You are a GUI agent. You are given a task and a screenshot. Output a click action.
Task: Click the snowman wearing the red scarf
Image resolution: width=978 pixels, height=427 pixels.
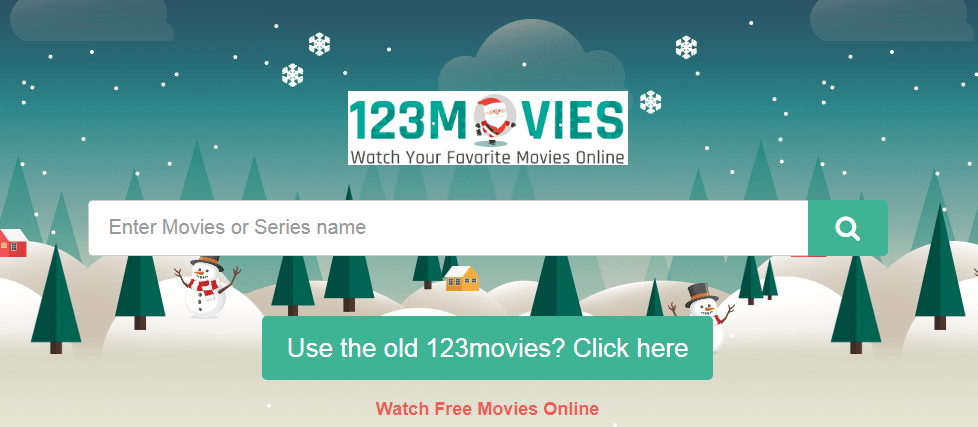coord(206,287)
